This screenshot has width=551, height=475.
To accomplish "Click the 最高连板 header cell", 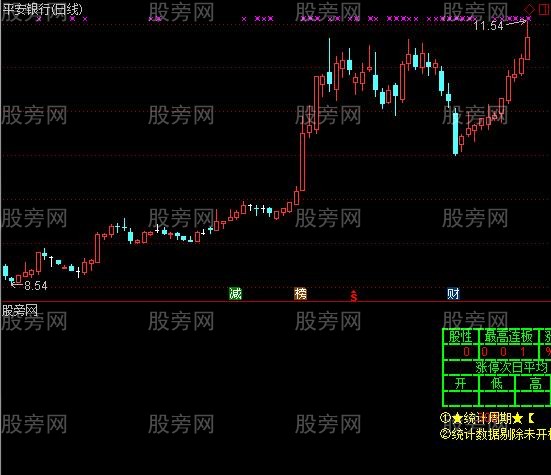I will pos(508,337).
